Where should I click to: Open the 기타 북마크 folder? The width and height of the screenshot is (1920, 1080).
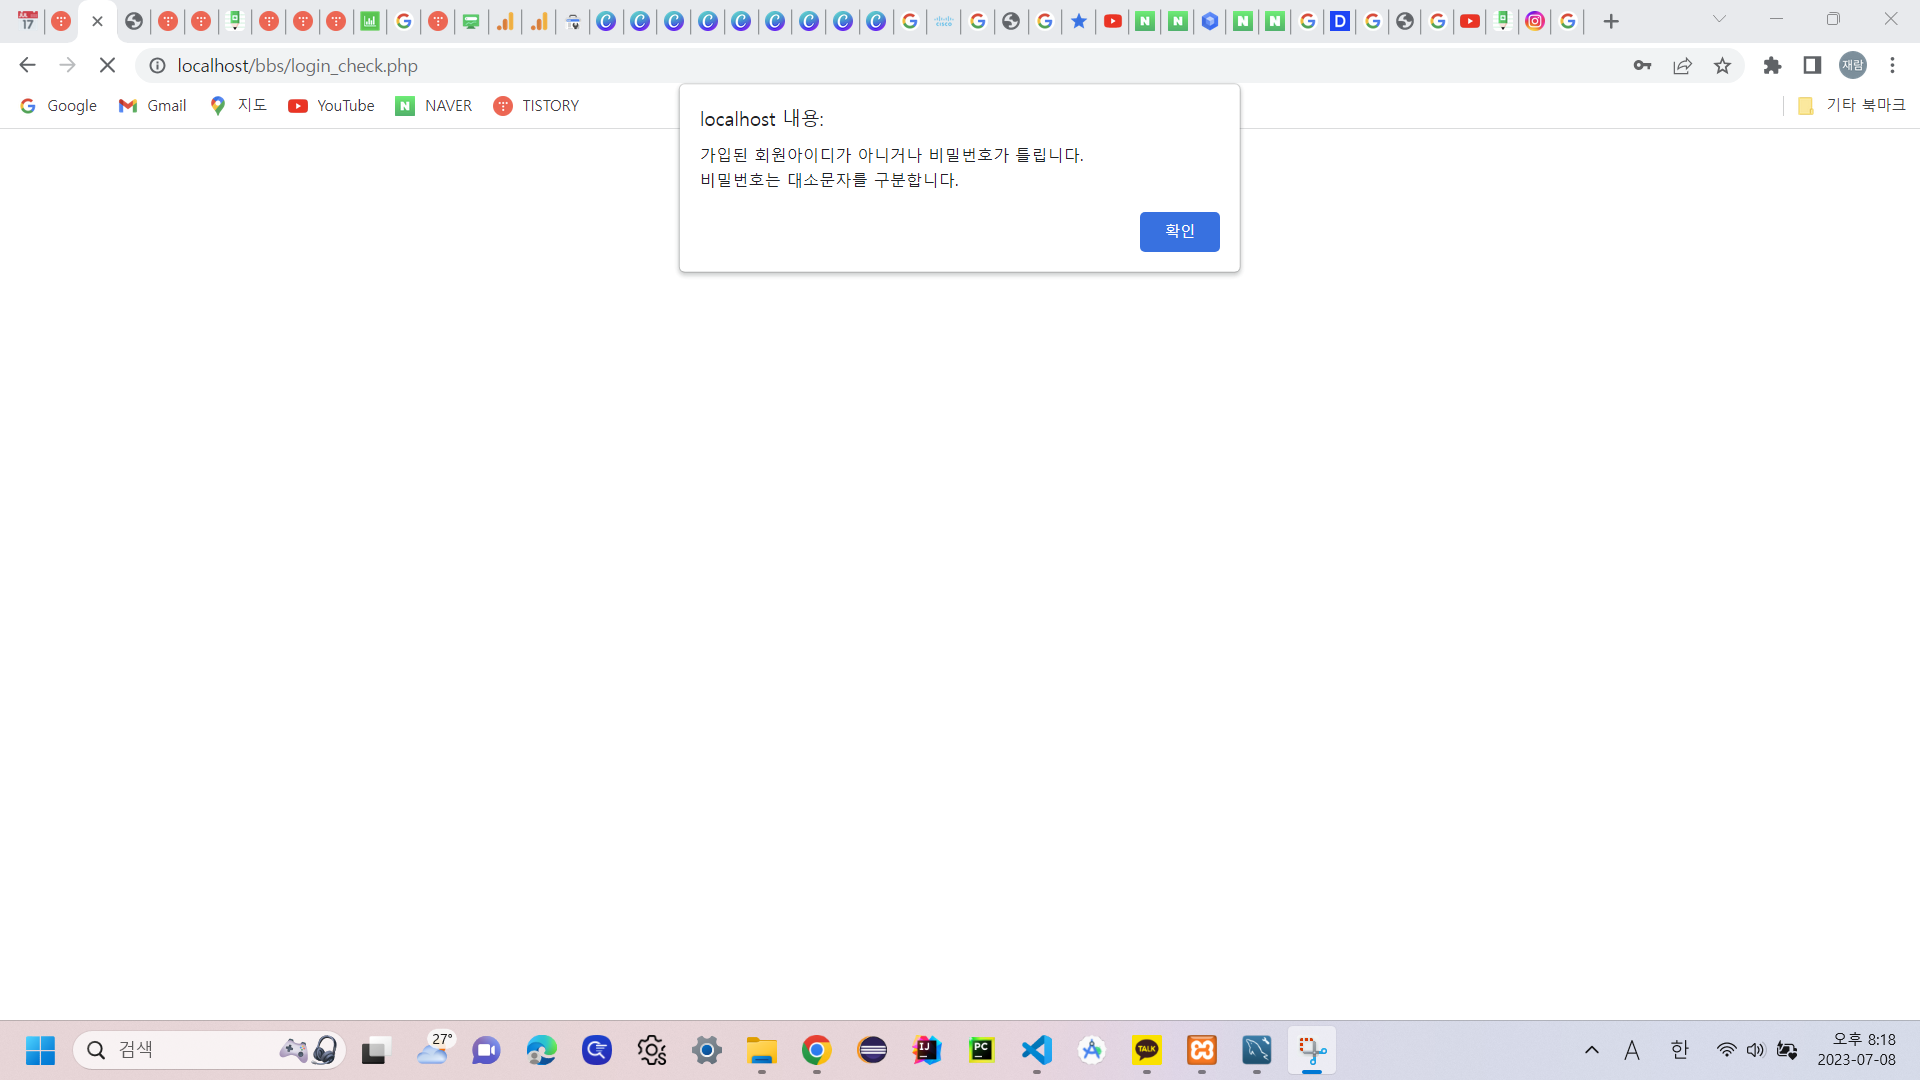[x=1851, y=105]
